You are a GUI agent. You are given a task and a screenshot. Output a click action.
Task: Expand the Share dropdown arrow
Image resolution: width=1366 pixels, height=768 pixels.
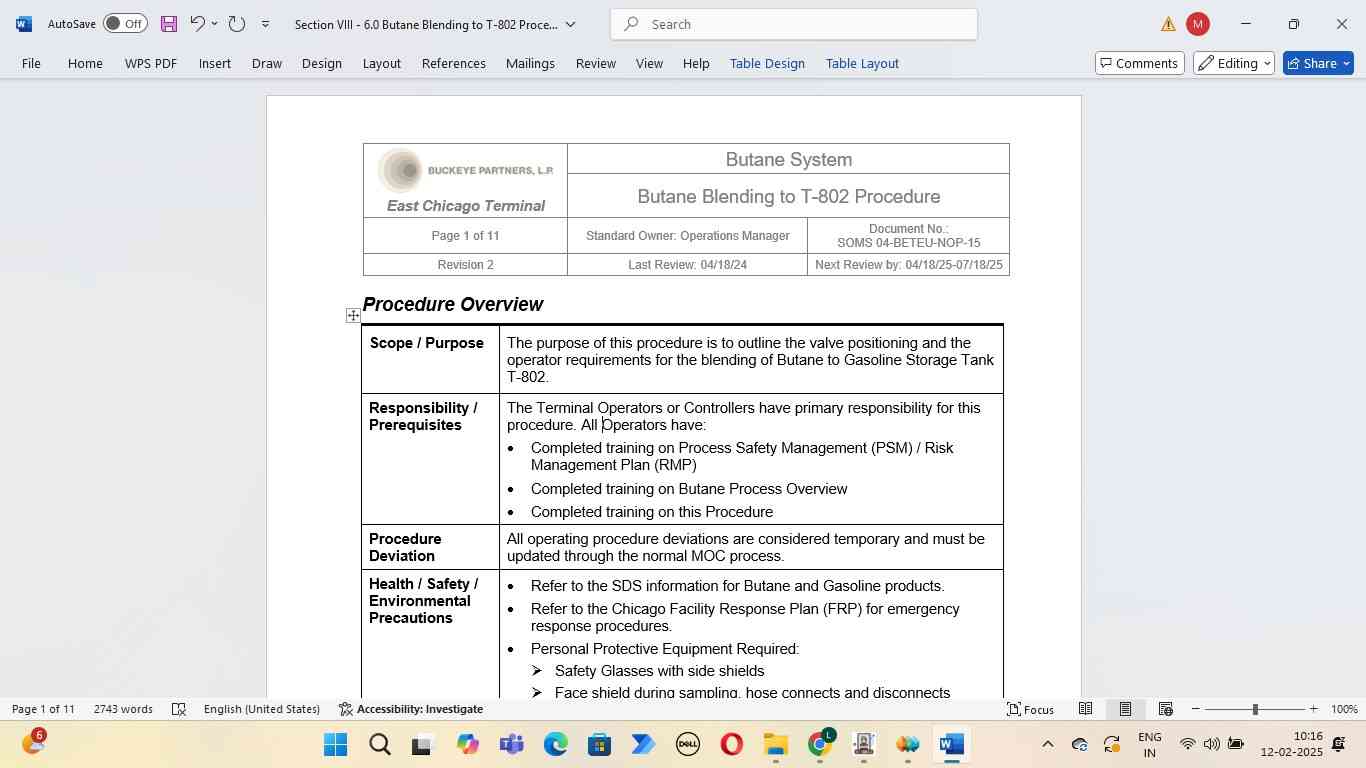1346,63
